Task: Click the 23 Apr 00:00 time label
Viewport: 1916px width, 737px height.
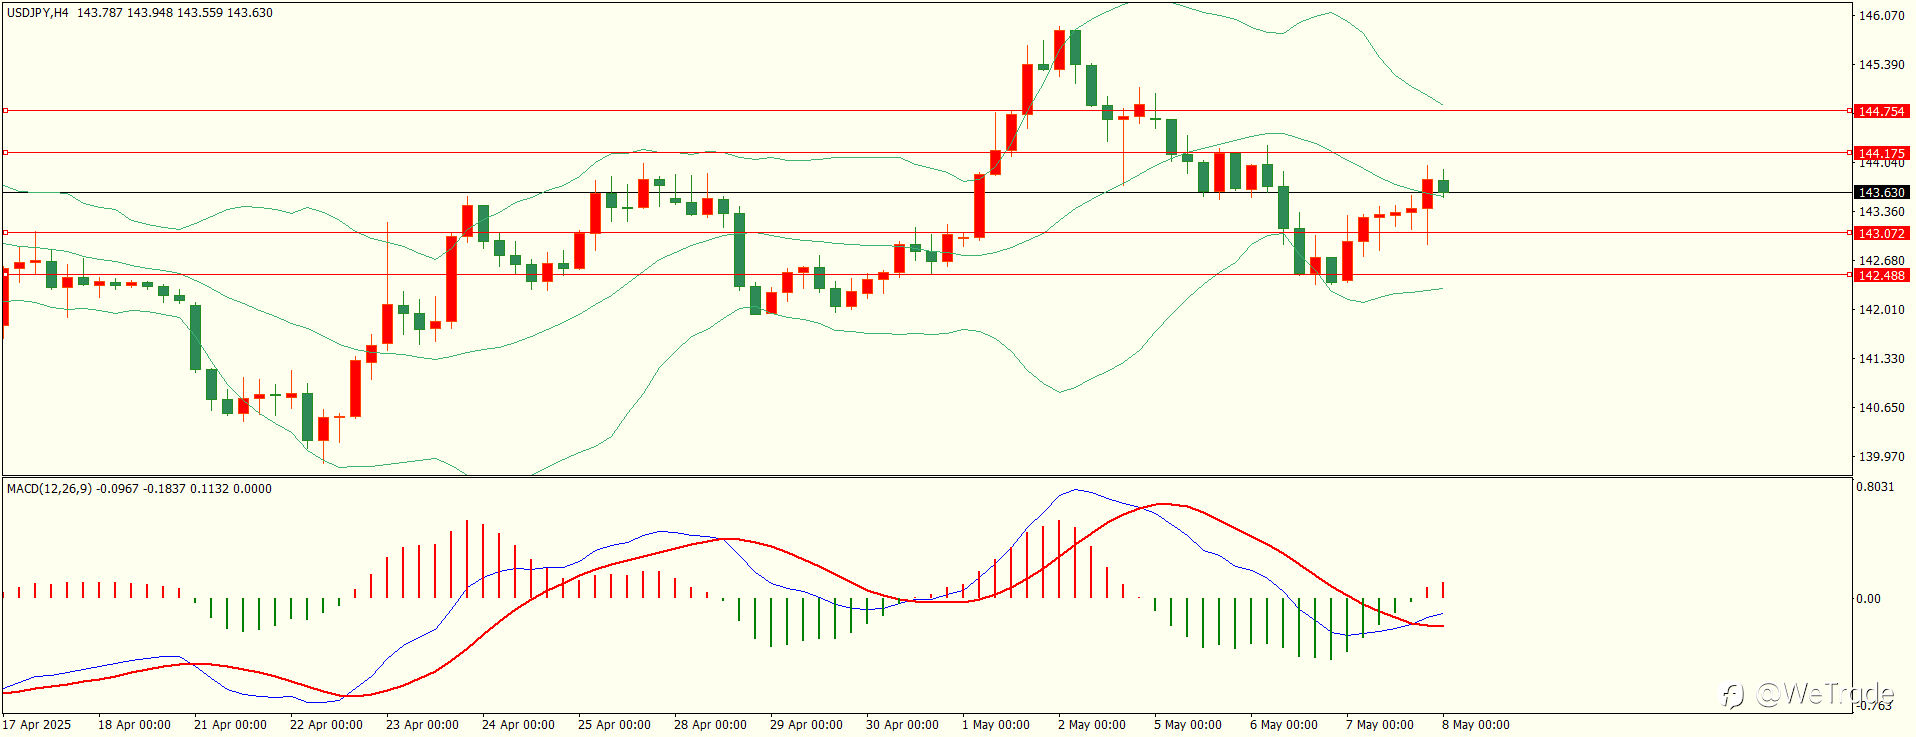Action: (x=422, y=725)
